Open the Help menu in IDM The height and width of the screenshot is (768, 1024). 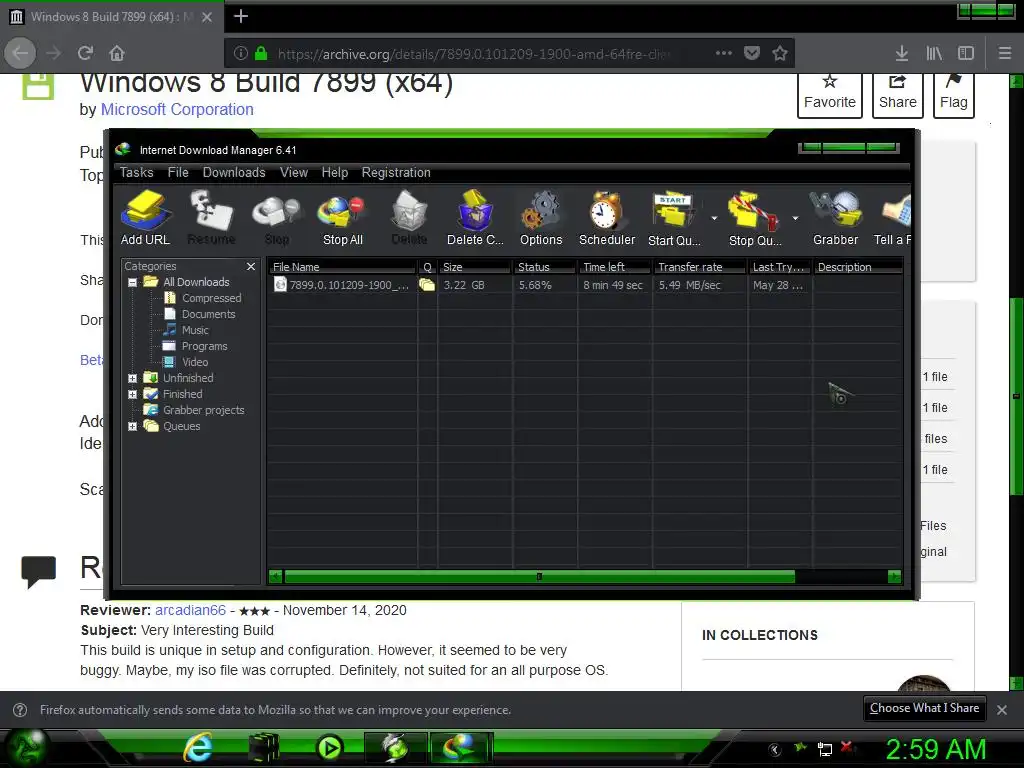tap(334, 172)
